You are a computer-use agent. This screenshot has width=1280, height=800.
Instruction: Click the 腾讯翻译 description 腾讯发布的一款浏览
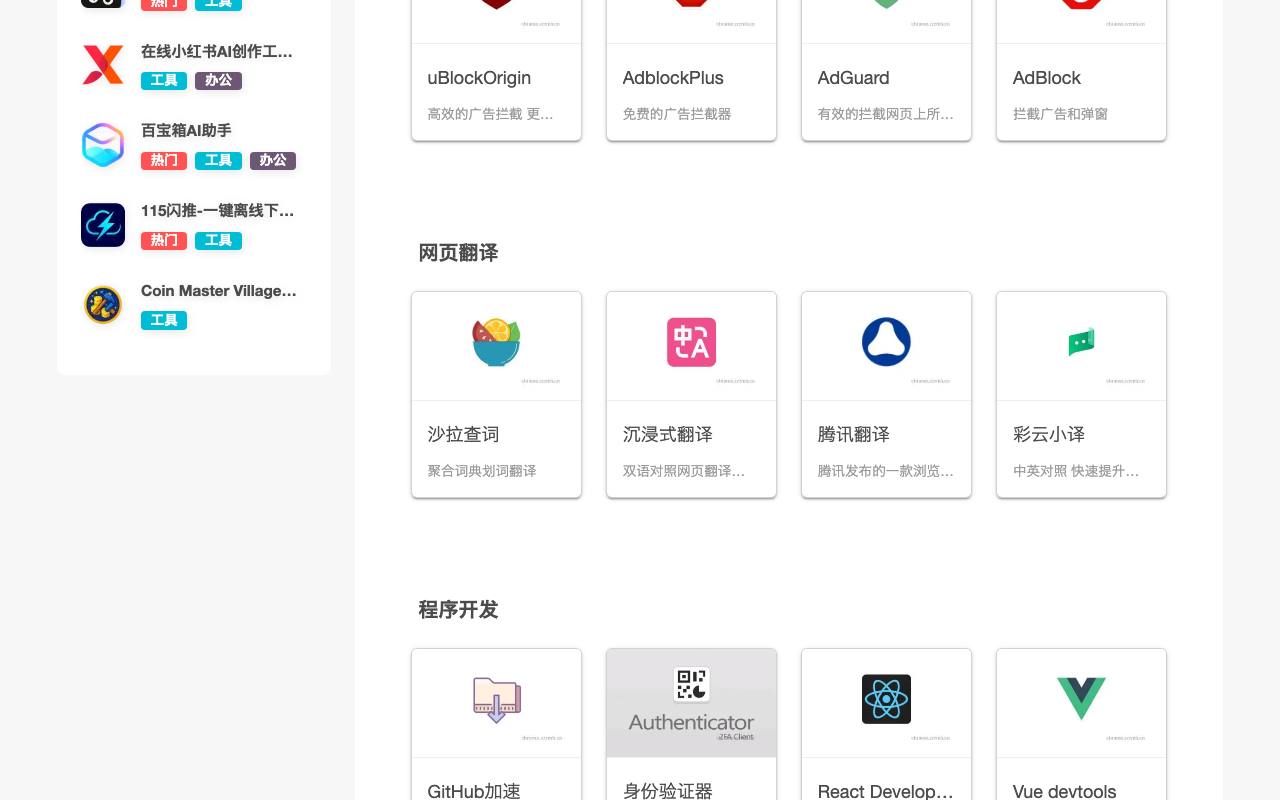(x=885, y=471)
